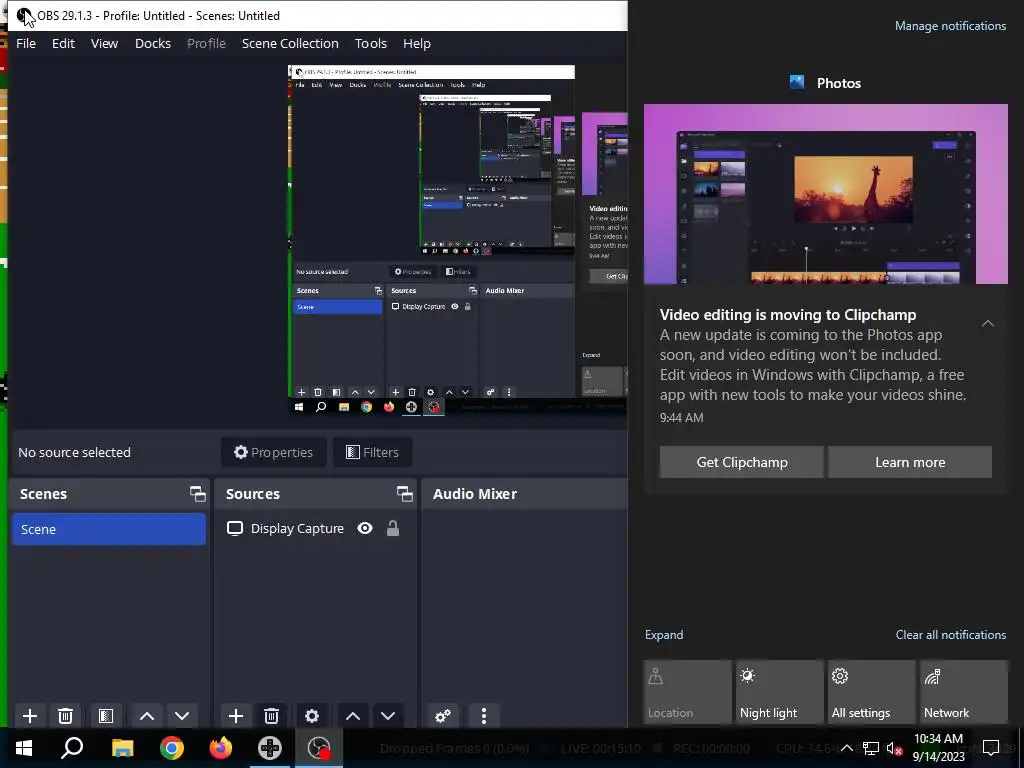Open the gamepad app on taskbar
The image size is (1024, 768).
pyautogui.click(x=270, y=748)
